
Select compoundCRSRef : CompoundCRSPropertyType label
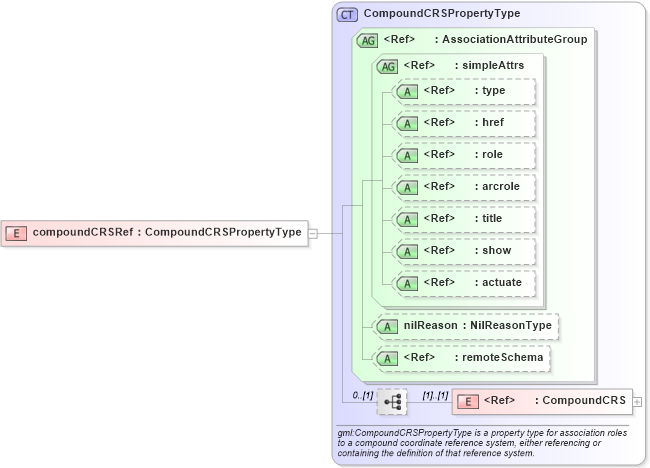[x=167, y=232]
